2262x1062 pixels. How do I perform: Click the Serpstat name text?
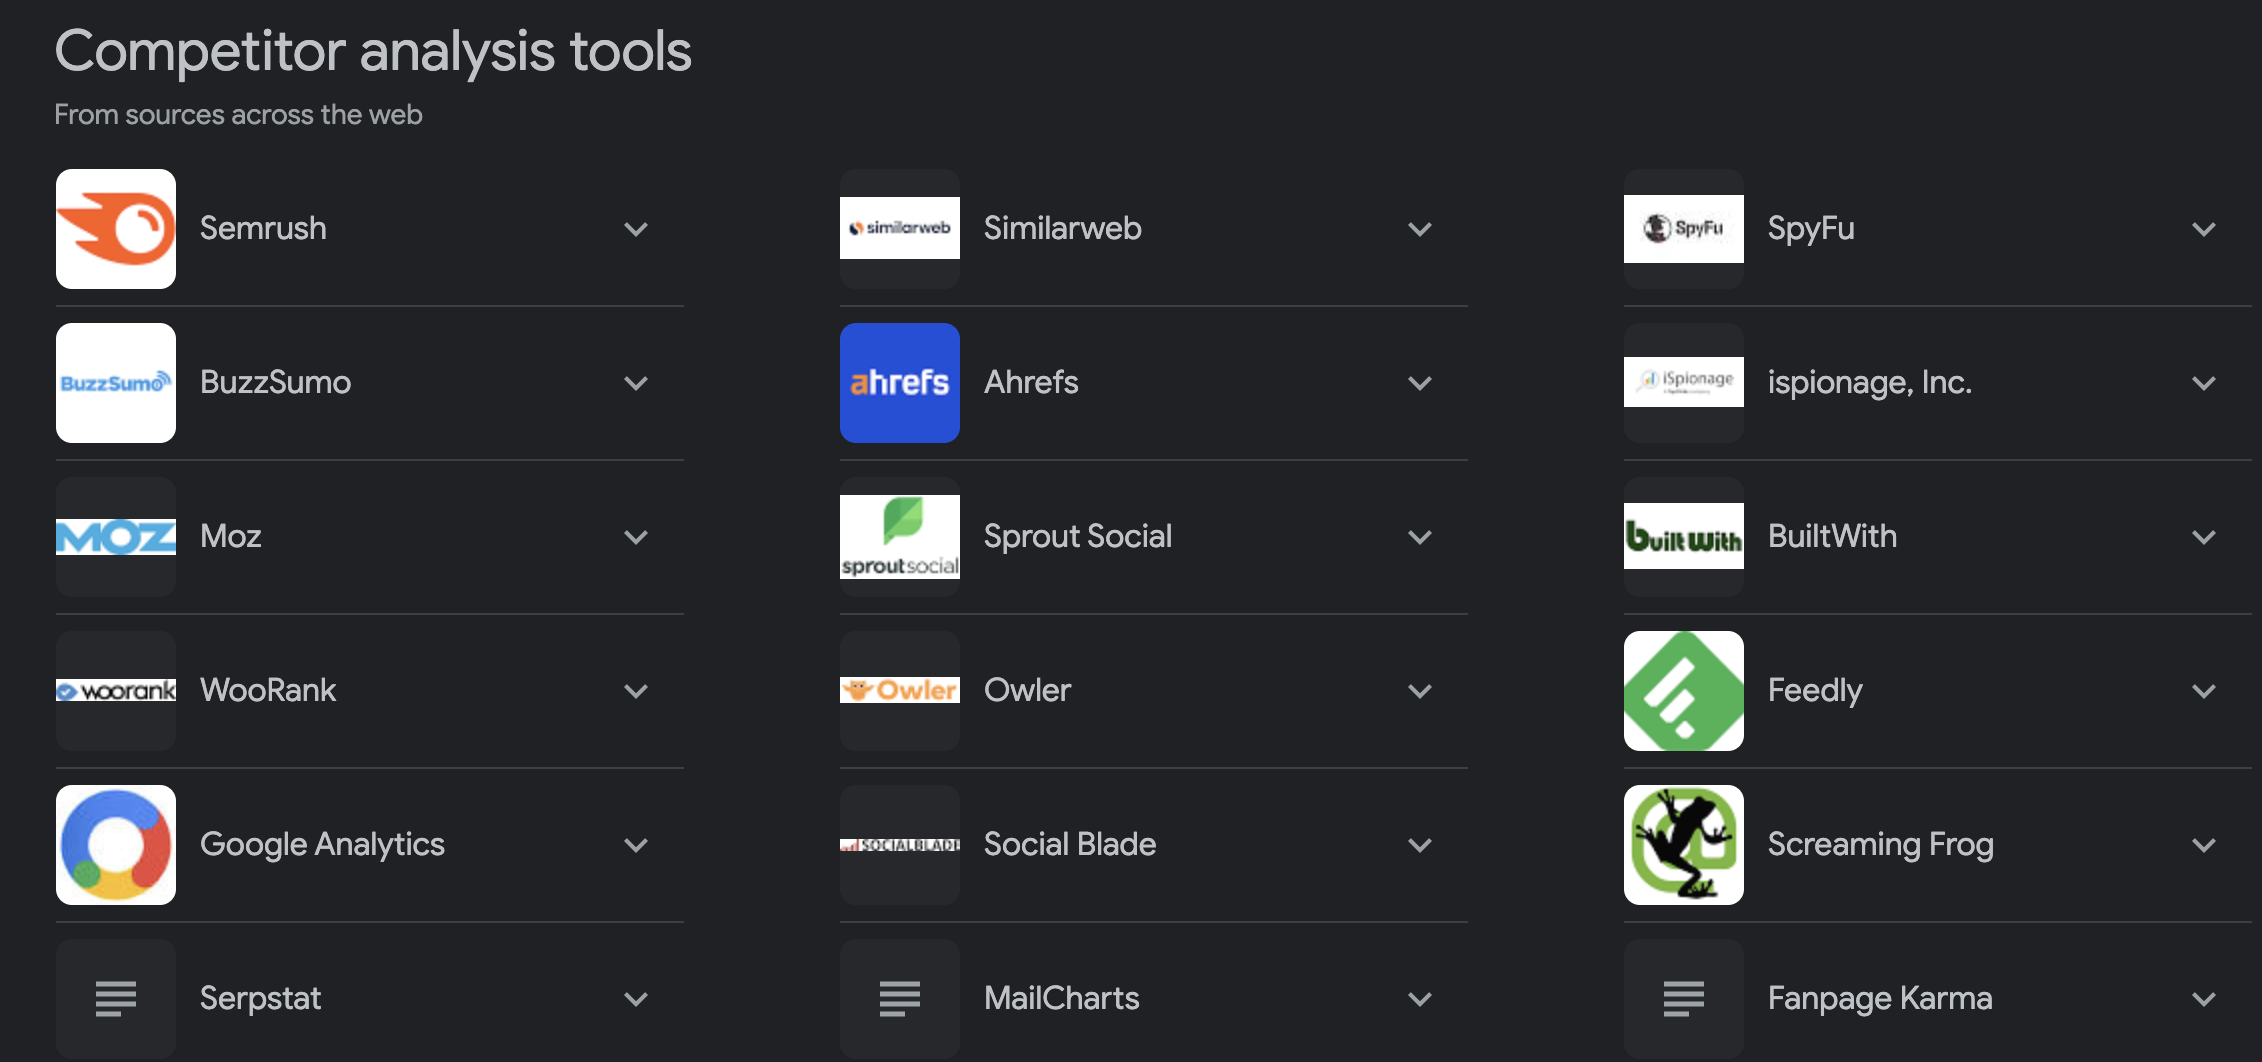coord(261,999)
